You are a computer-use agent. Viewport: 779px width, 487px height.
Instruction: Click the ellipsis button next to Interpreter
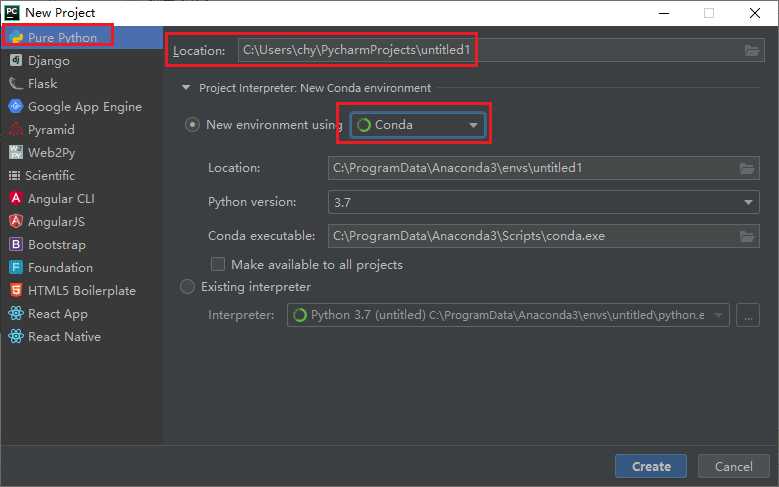pyautogui.click(x=748, y=315)
